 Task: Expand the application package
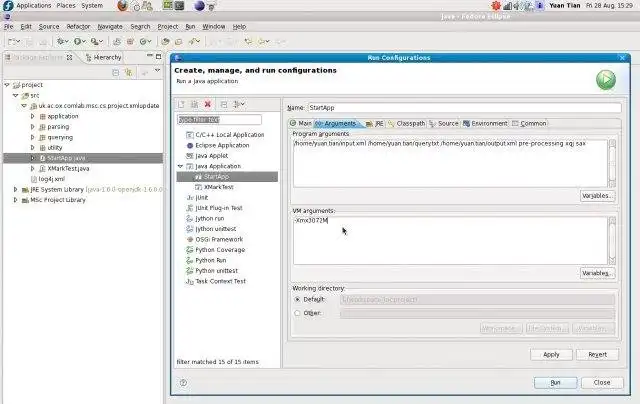pyautogui.click(x=32, y=116)
